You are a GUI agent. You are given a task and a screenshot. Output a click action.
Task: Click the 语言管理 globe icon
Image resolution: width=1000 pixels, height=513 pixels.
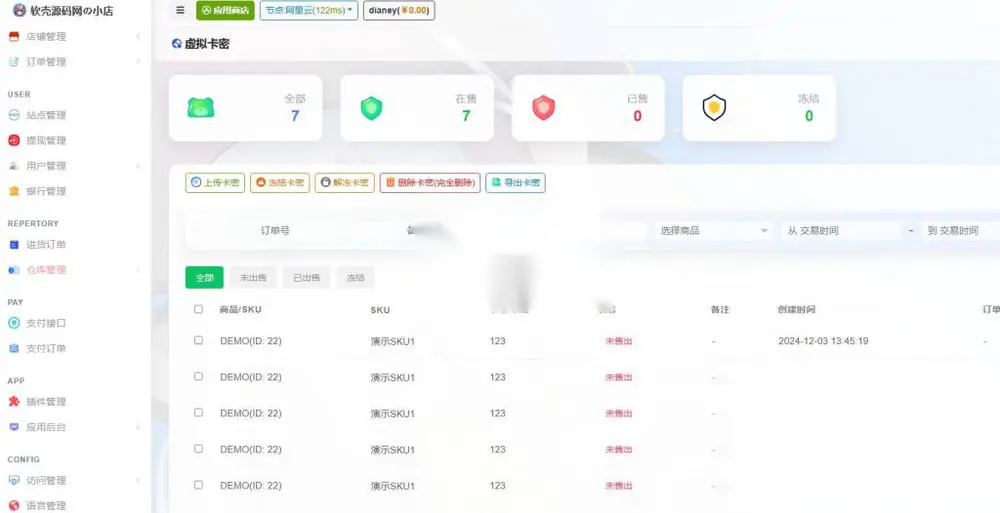pyautogui.click(x=14, y=505)
